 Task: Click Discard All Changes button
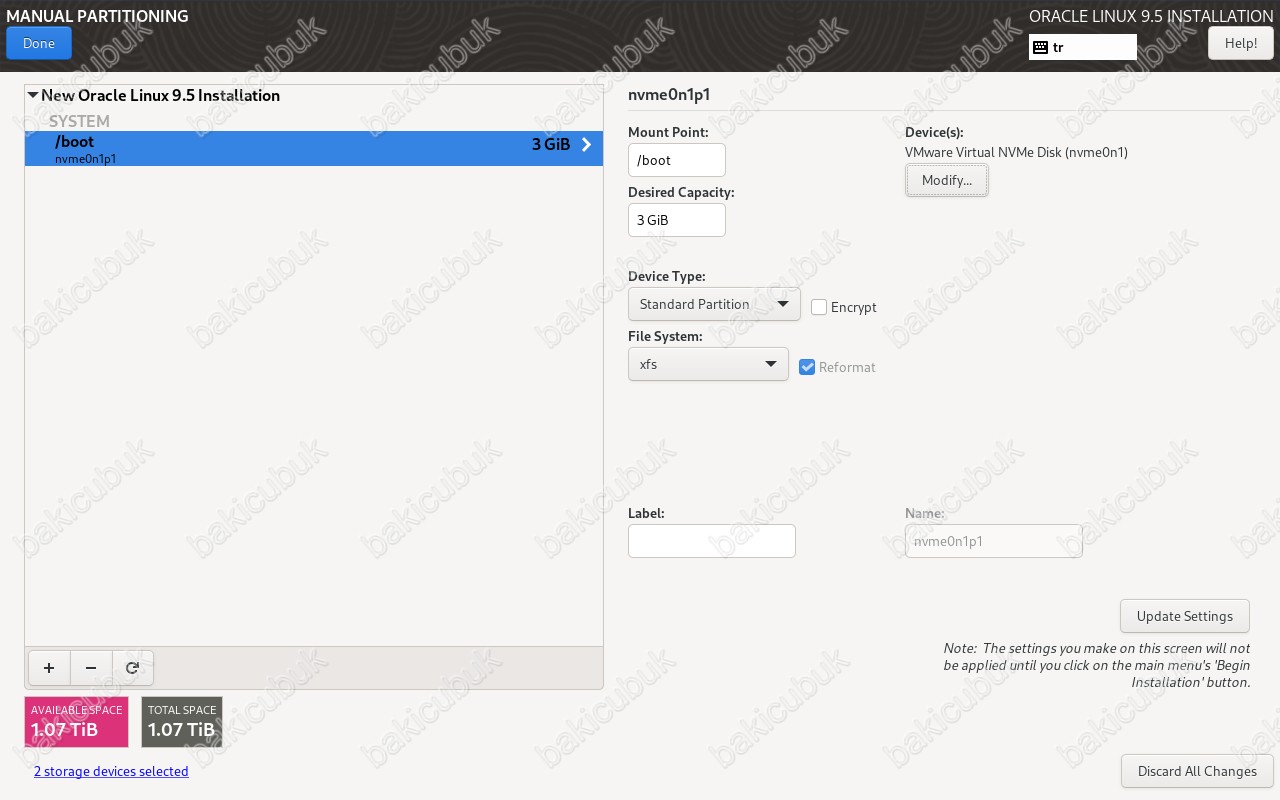coord(1197,771)
